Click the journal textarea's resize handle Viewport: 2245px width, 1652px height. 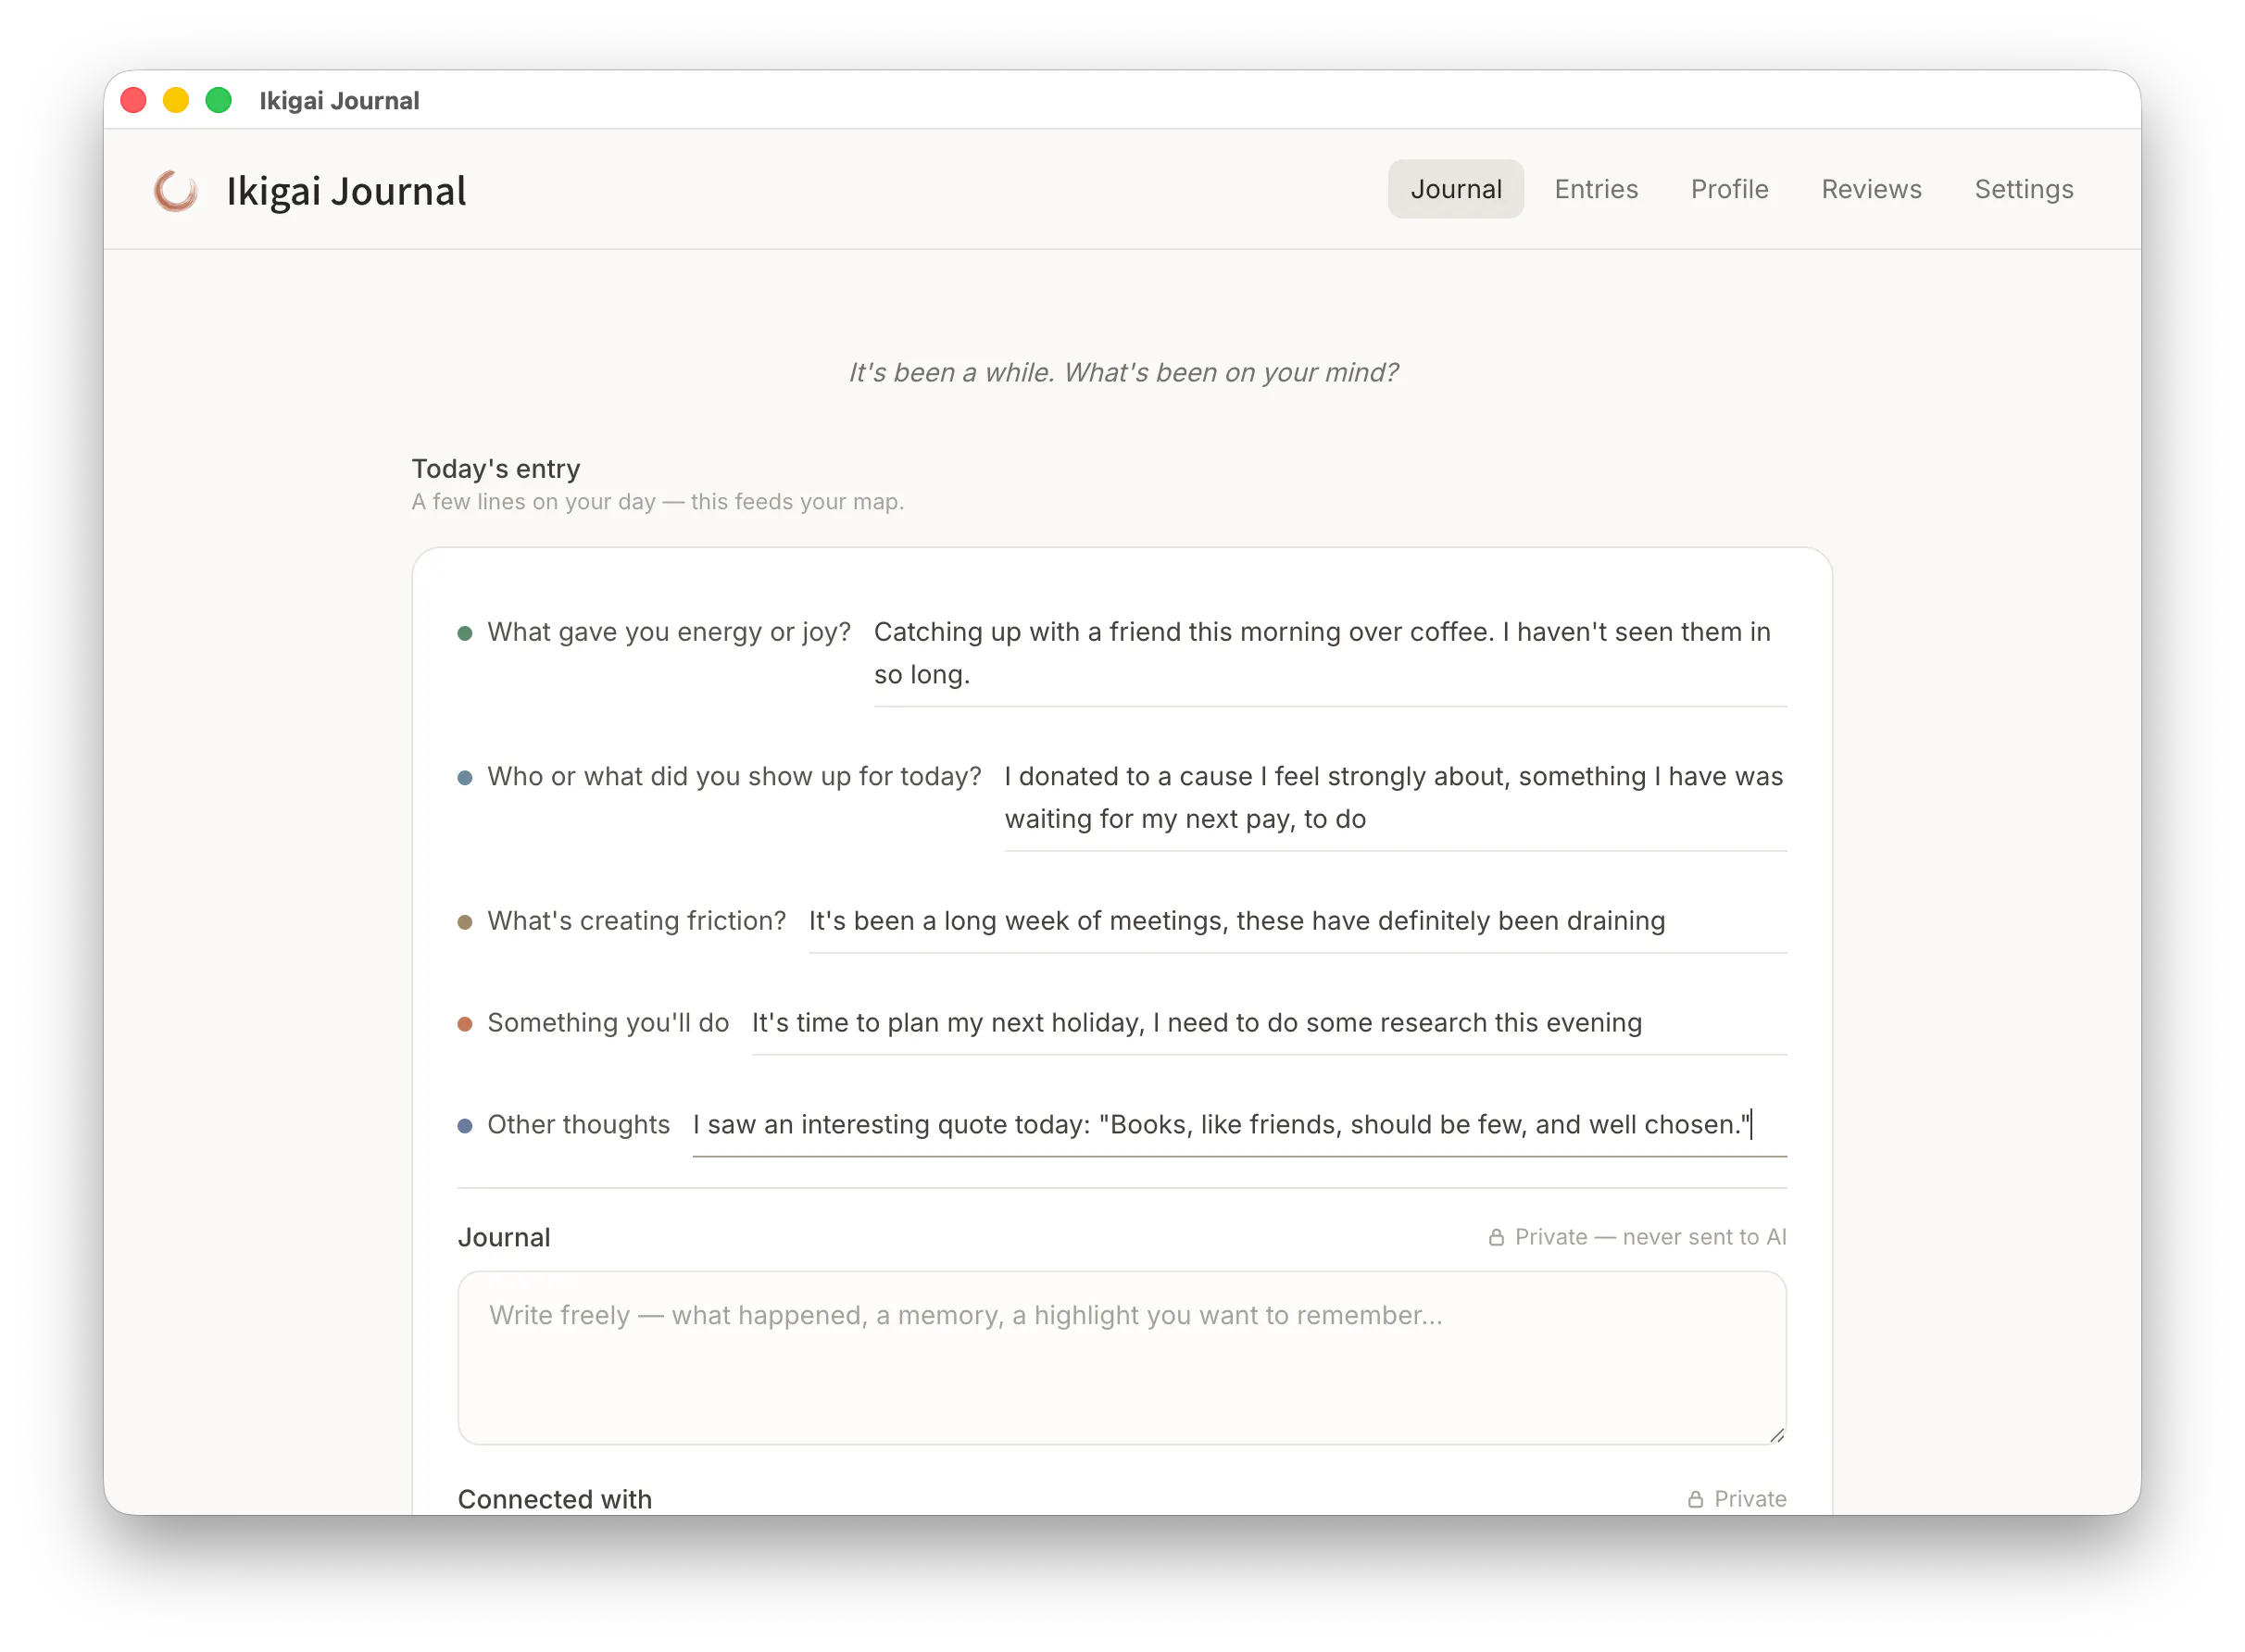click(1776, 1435)
